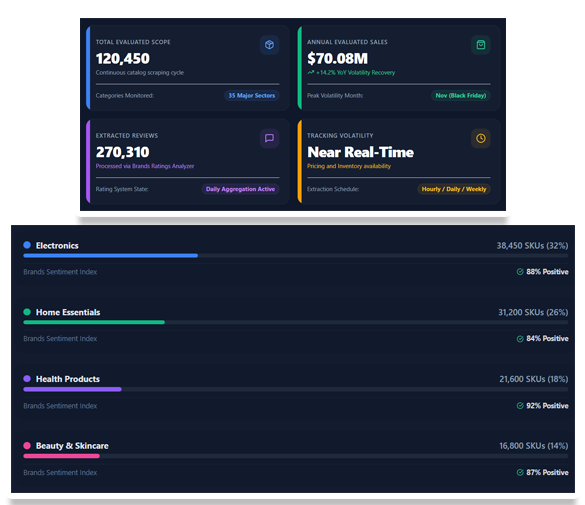585x505 pixels.
Task: Select the Beauty & Skincare category name
Action: coord(72,446)
